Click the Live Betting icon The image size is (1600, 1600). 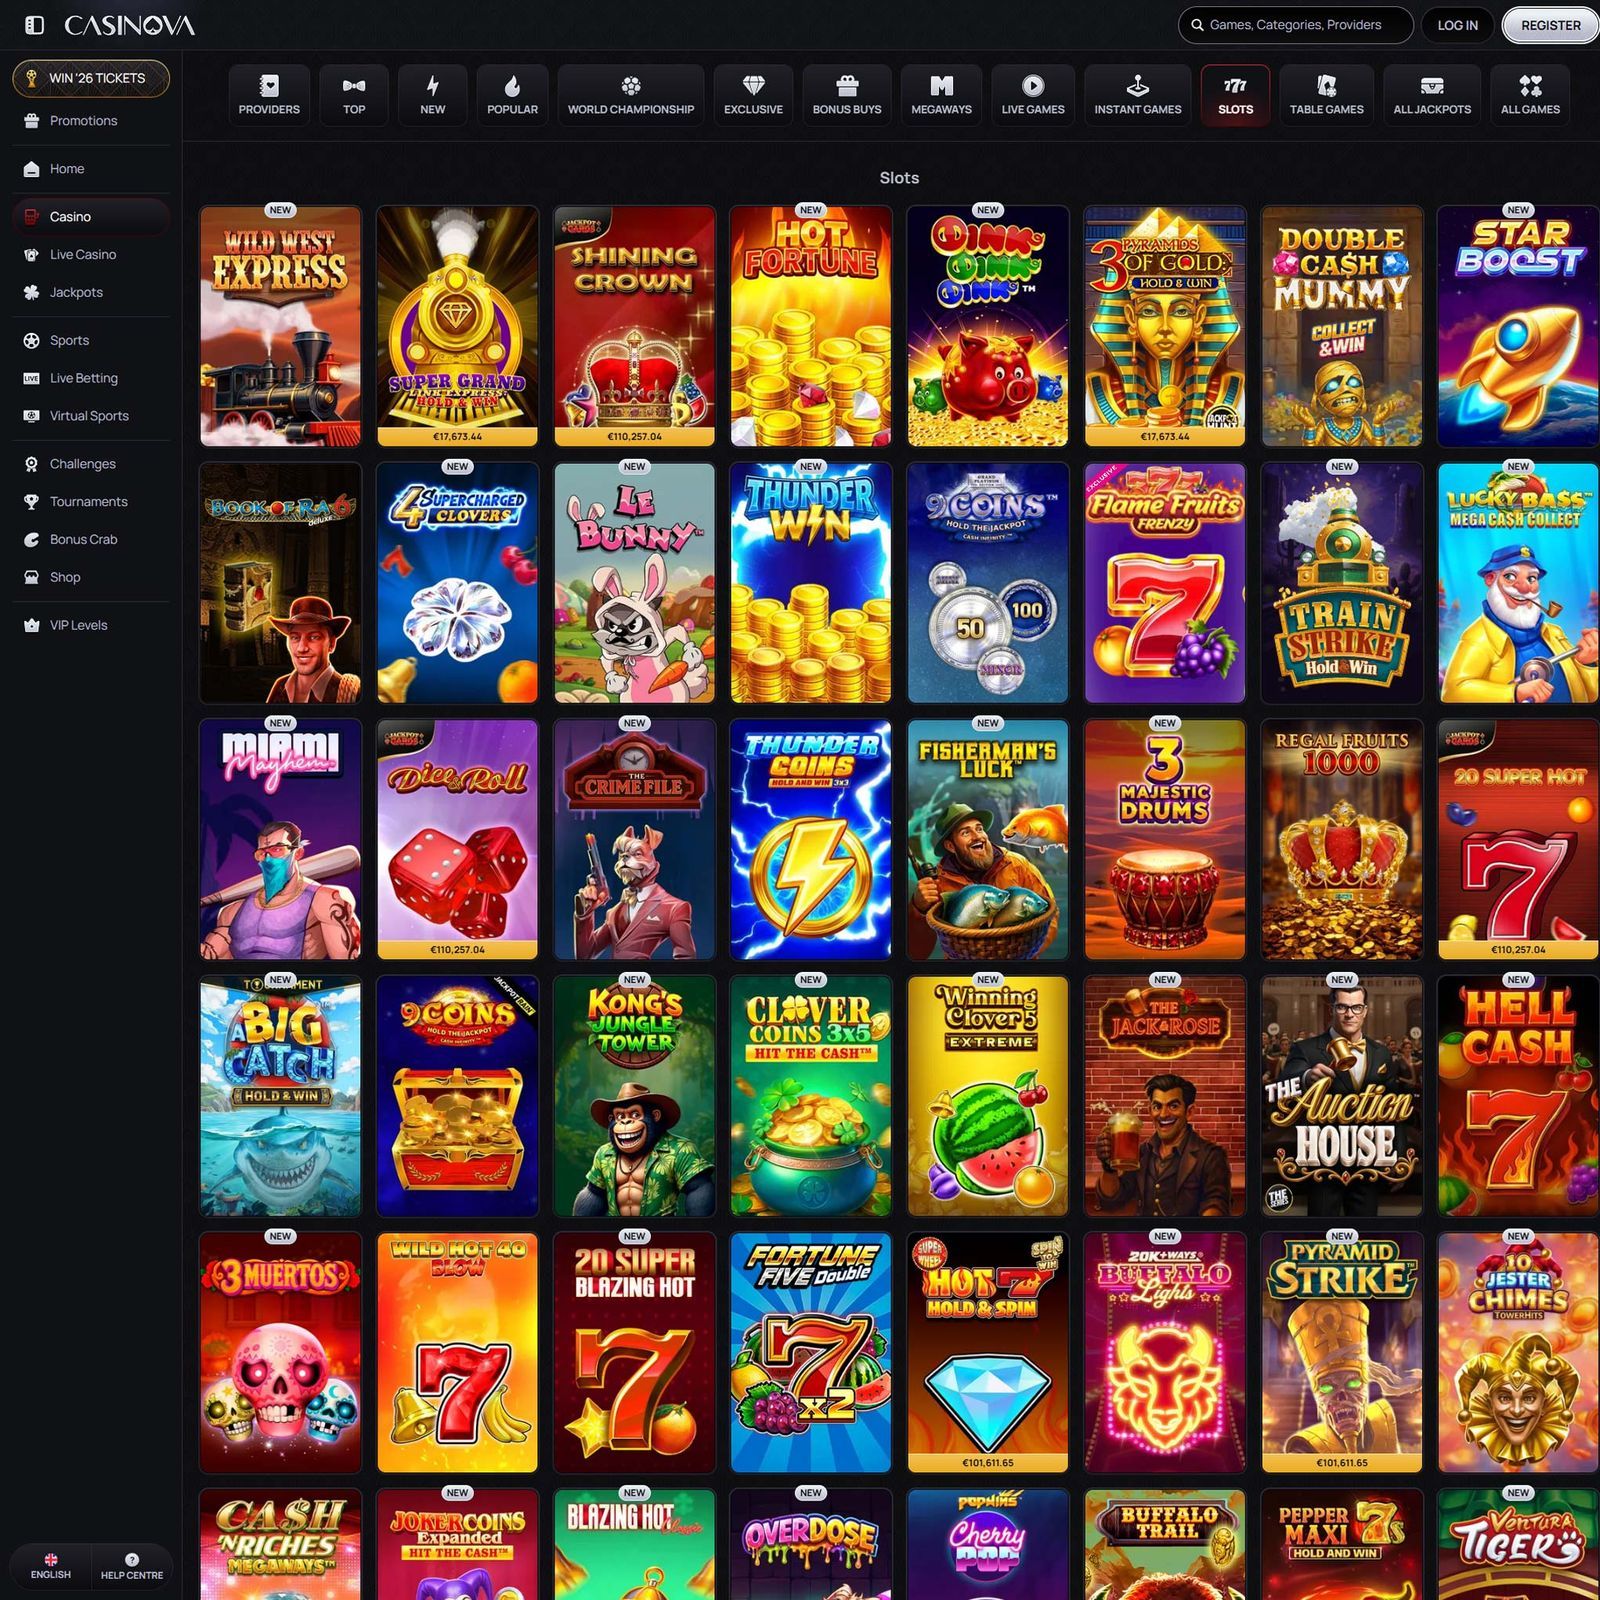[x=31, y=379]
